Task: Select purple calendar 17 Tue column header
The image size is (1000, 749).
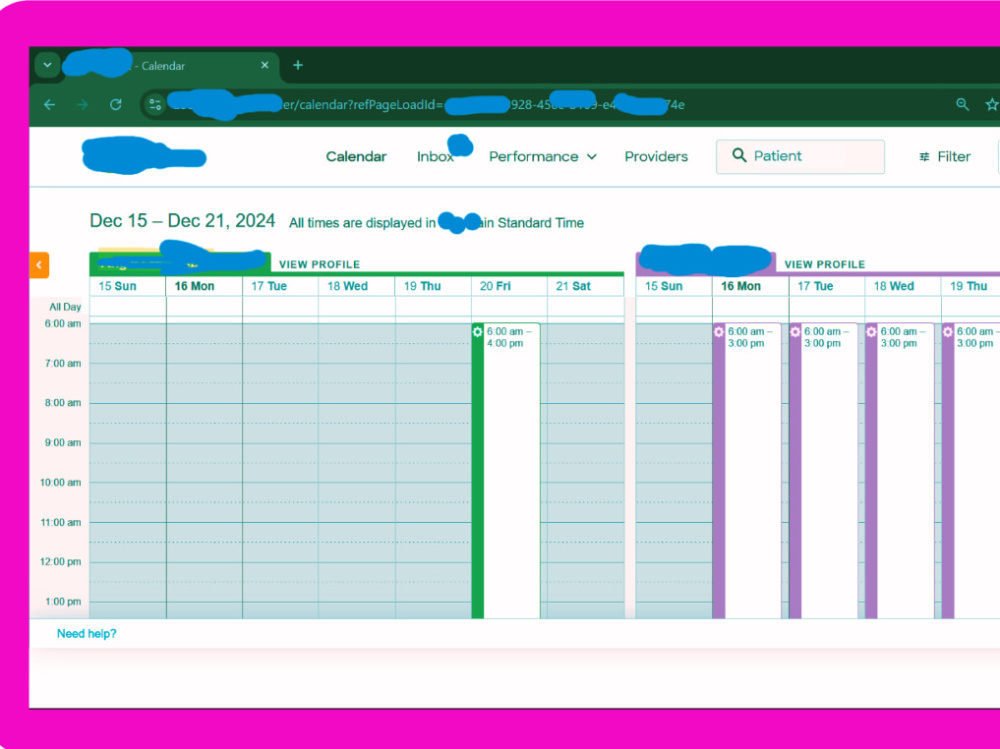Action: point(827,286)
